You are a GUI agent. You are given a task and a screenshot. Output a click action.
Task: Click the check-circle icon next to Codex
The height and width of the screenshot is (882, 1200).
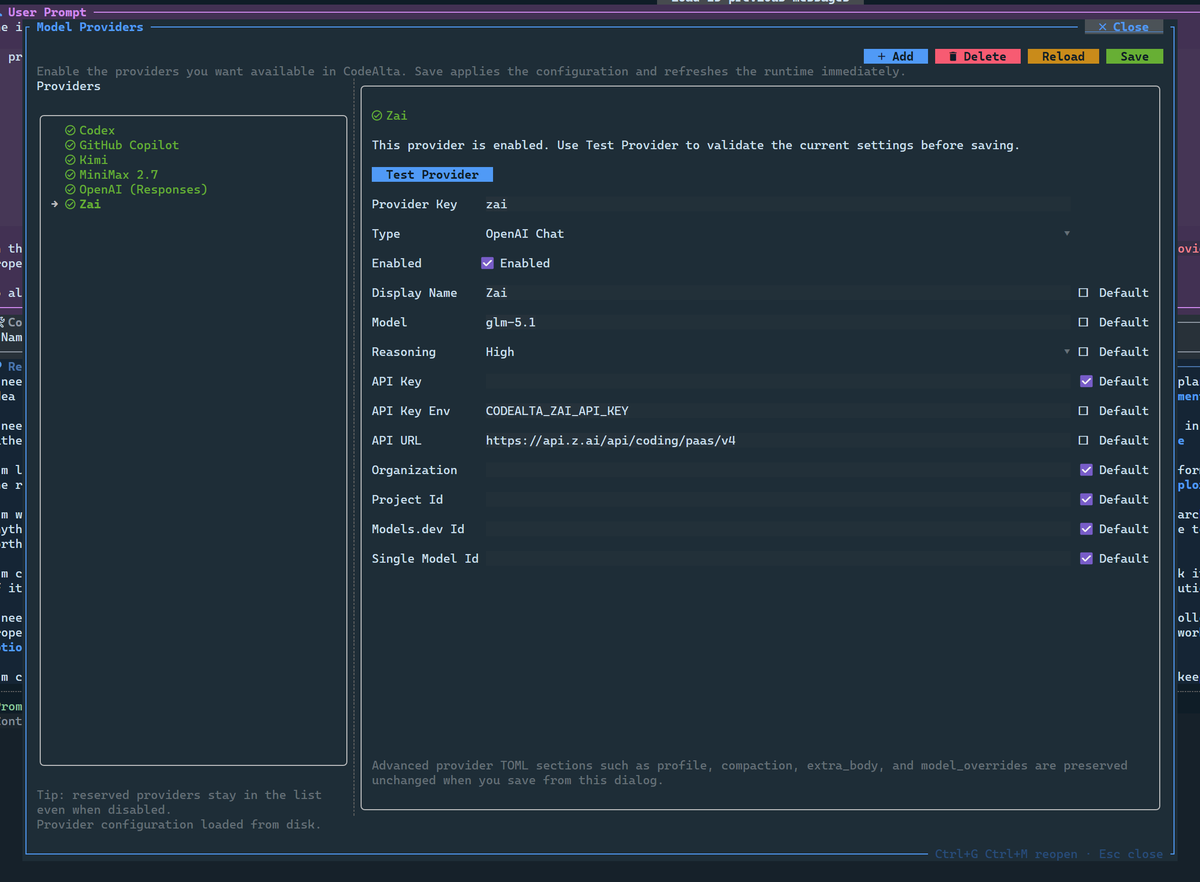(x=70, y=130)
